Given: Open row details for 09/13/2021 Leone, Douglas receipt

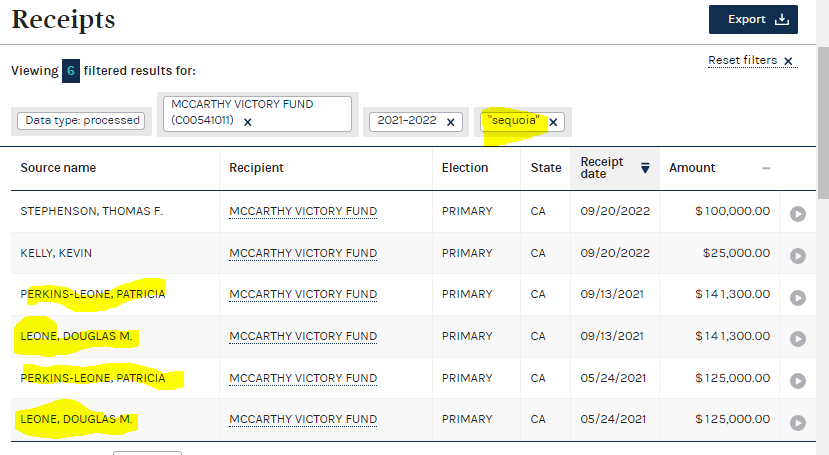Looking at the screenshot, I should click(798, 339).
